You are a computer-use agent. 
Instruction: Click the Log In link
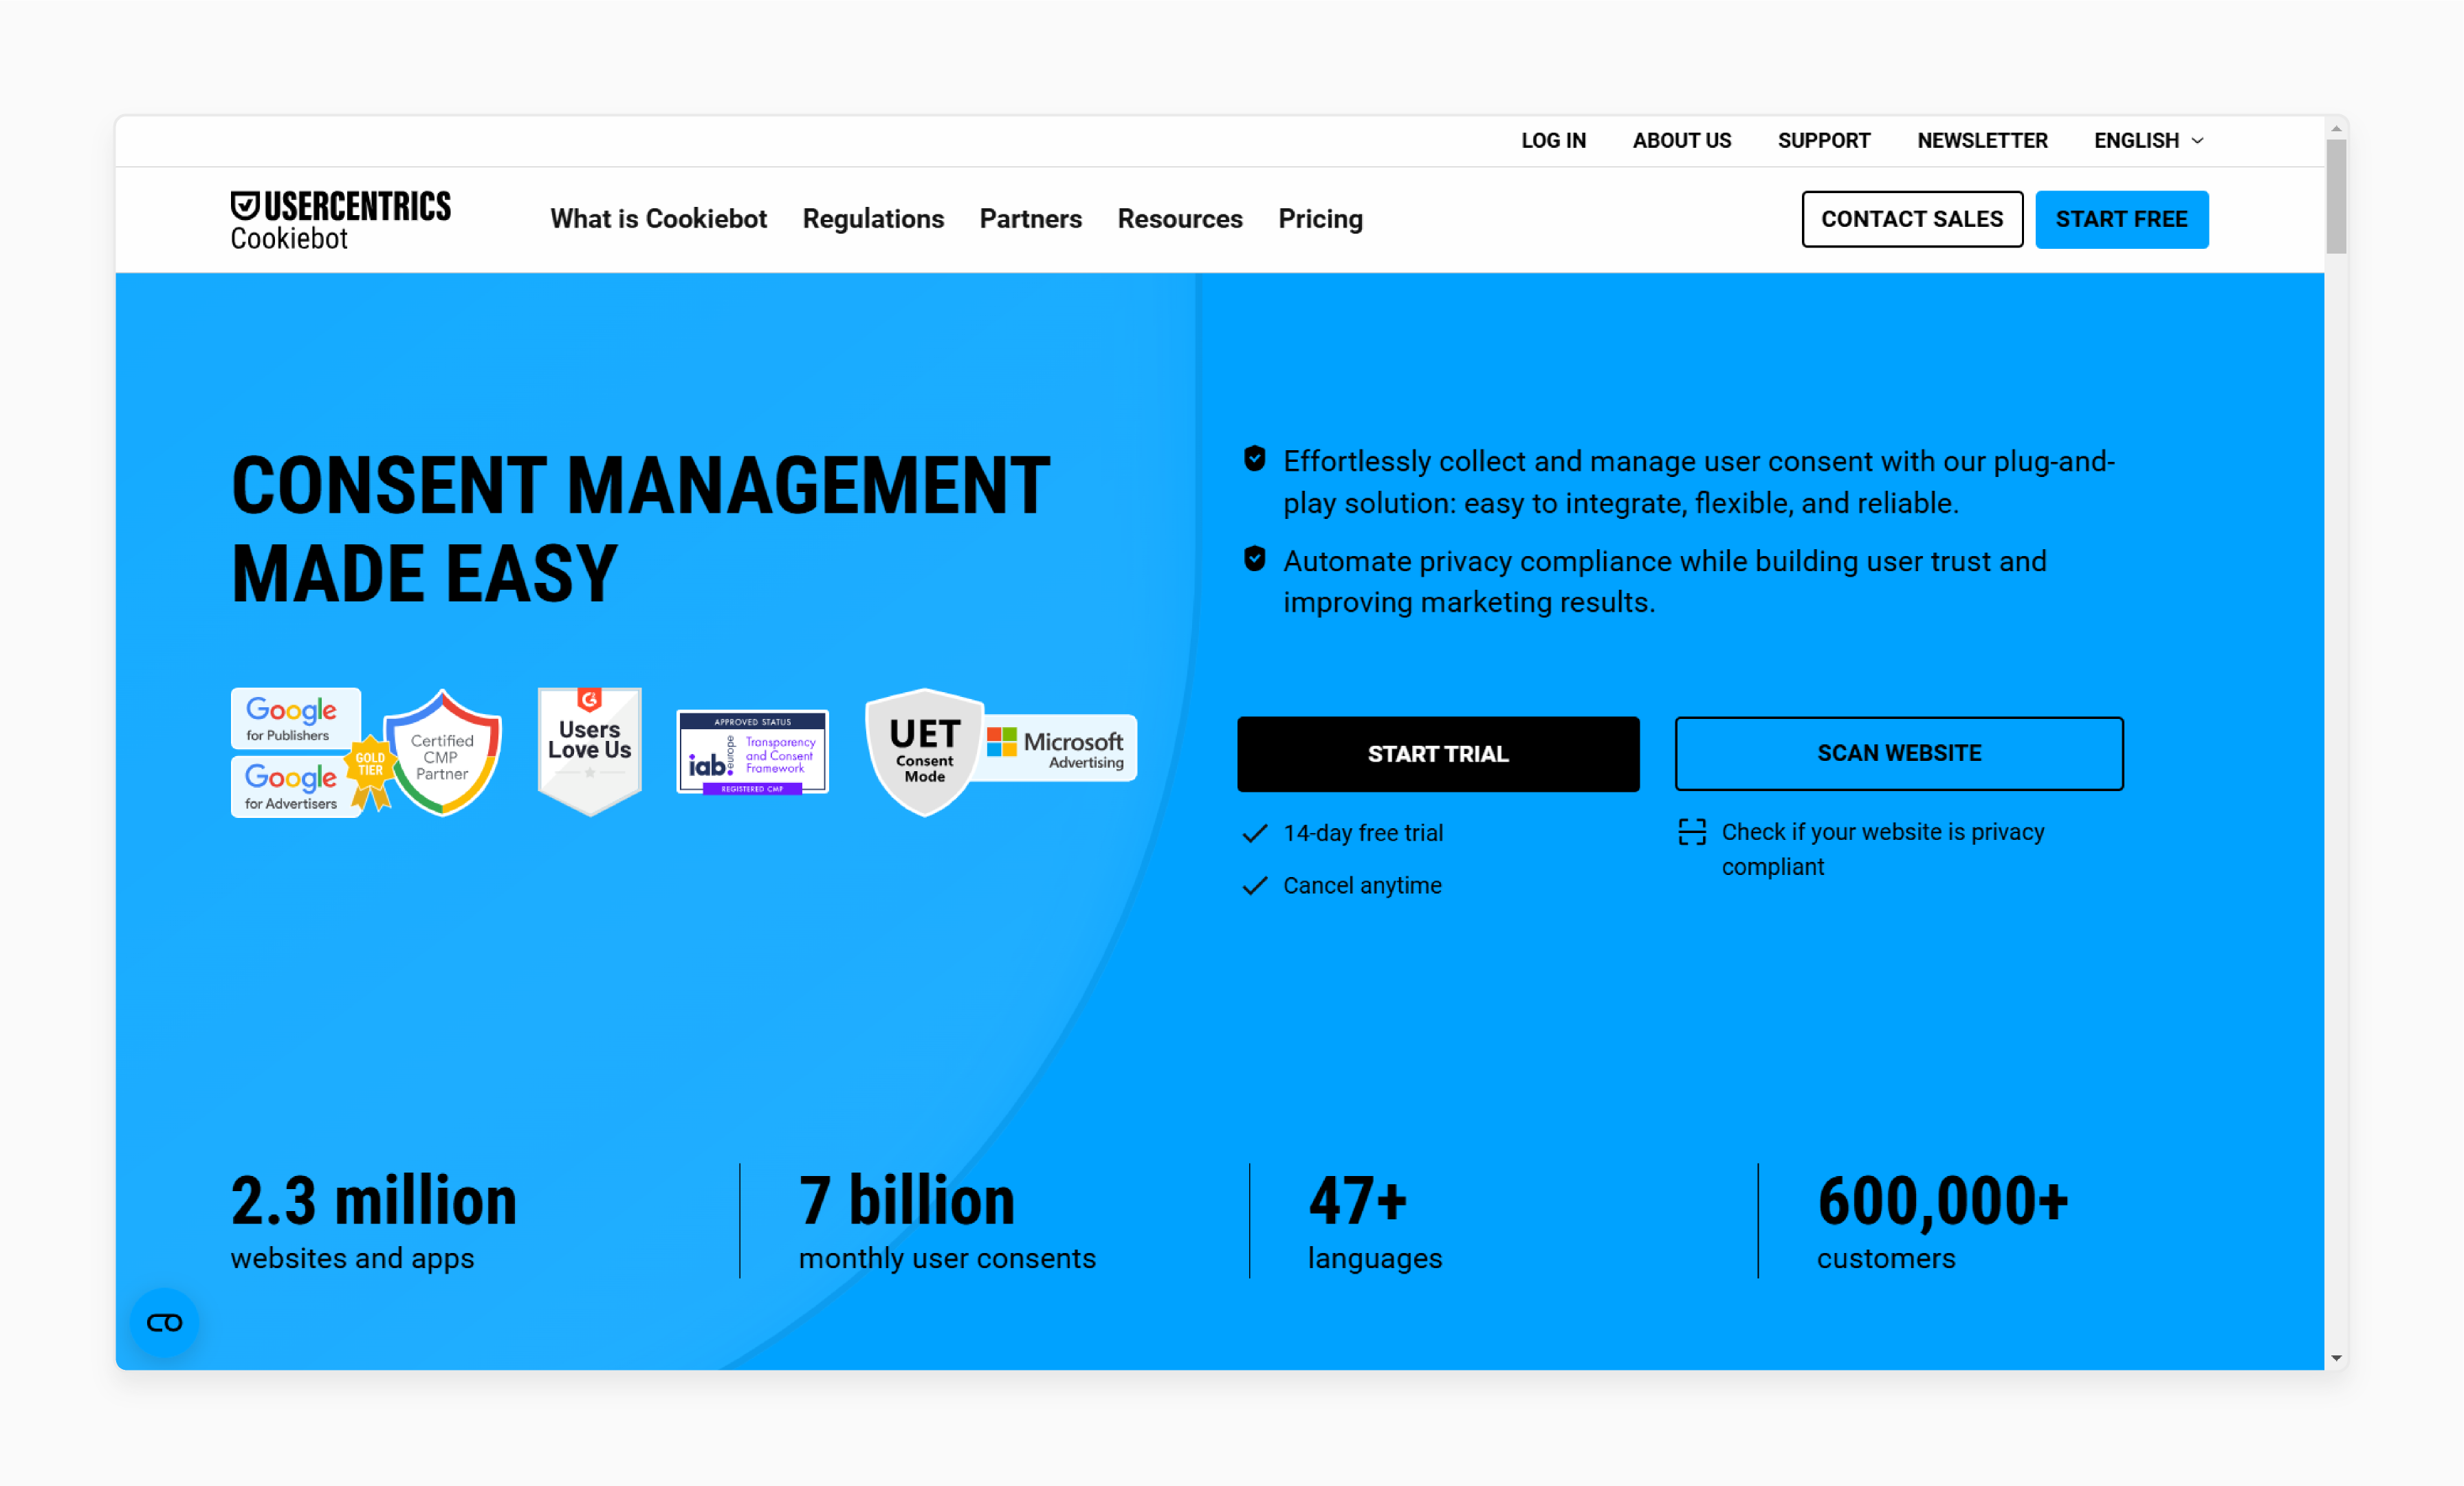1553,141
